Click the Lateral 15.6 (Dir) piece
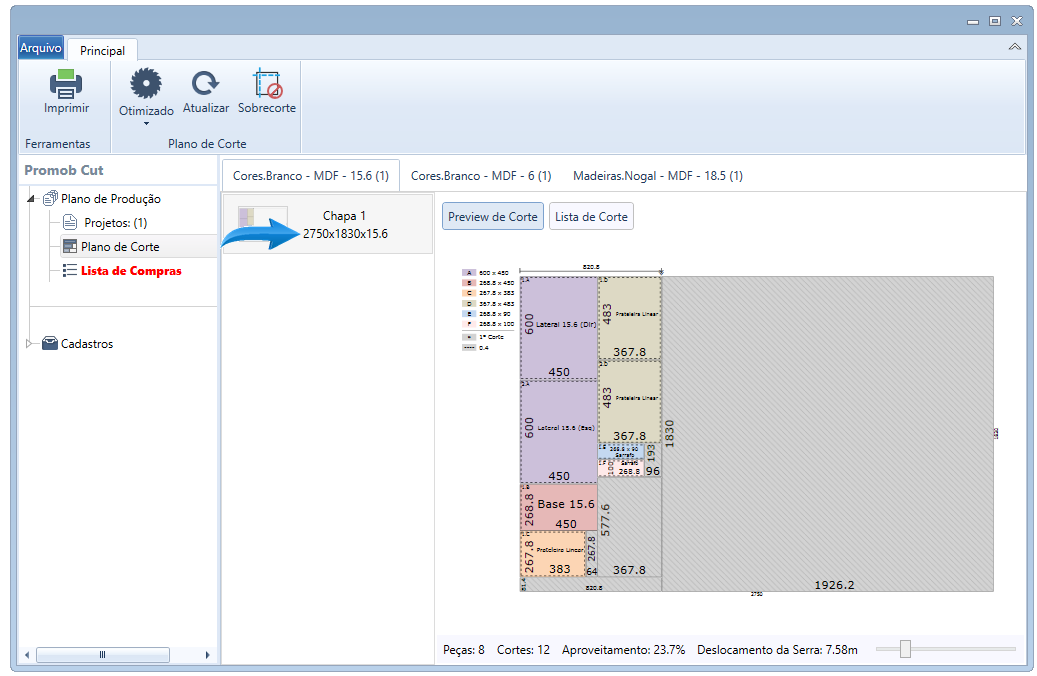This screenshot has height=676, width=1037. pos(559,328)
